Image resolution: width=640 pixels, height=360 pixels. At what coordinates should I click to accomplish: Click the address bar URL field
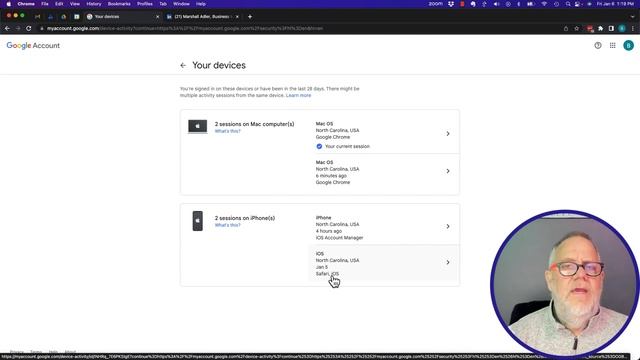click(300, 29)
